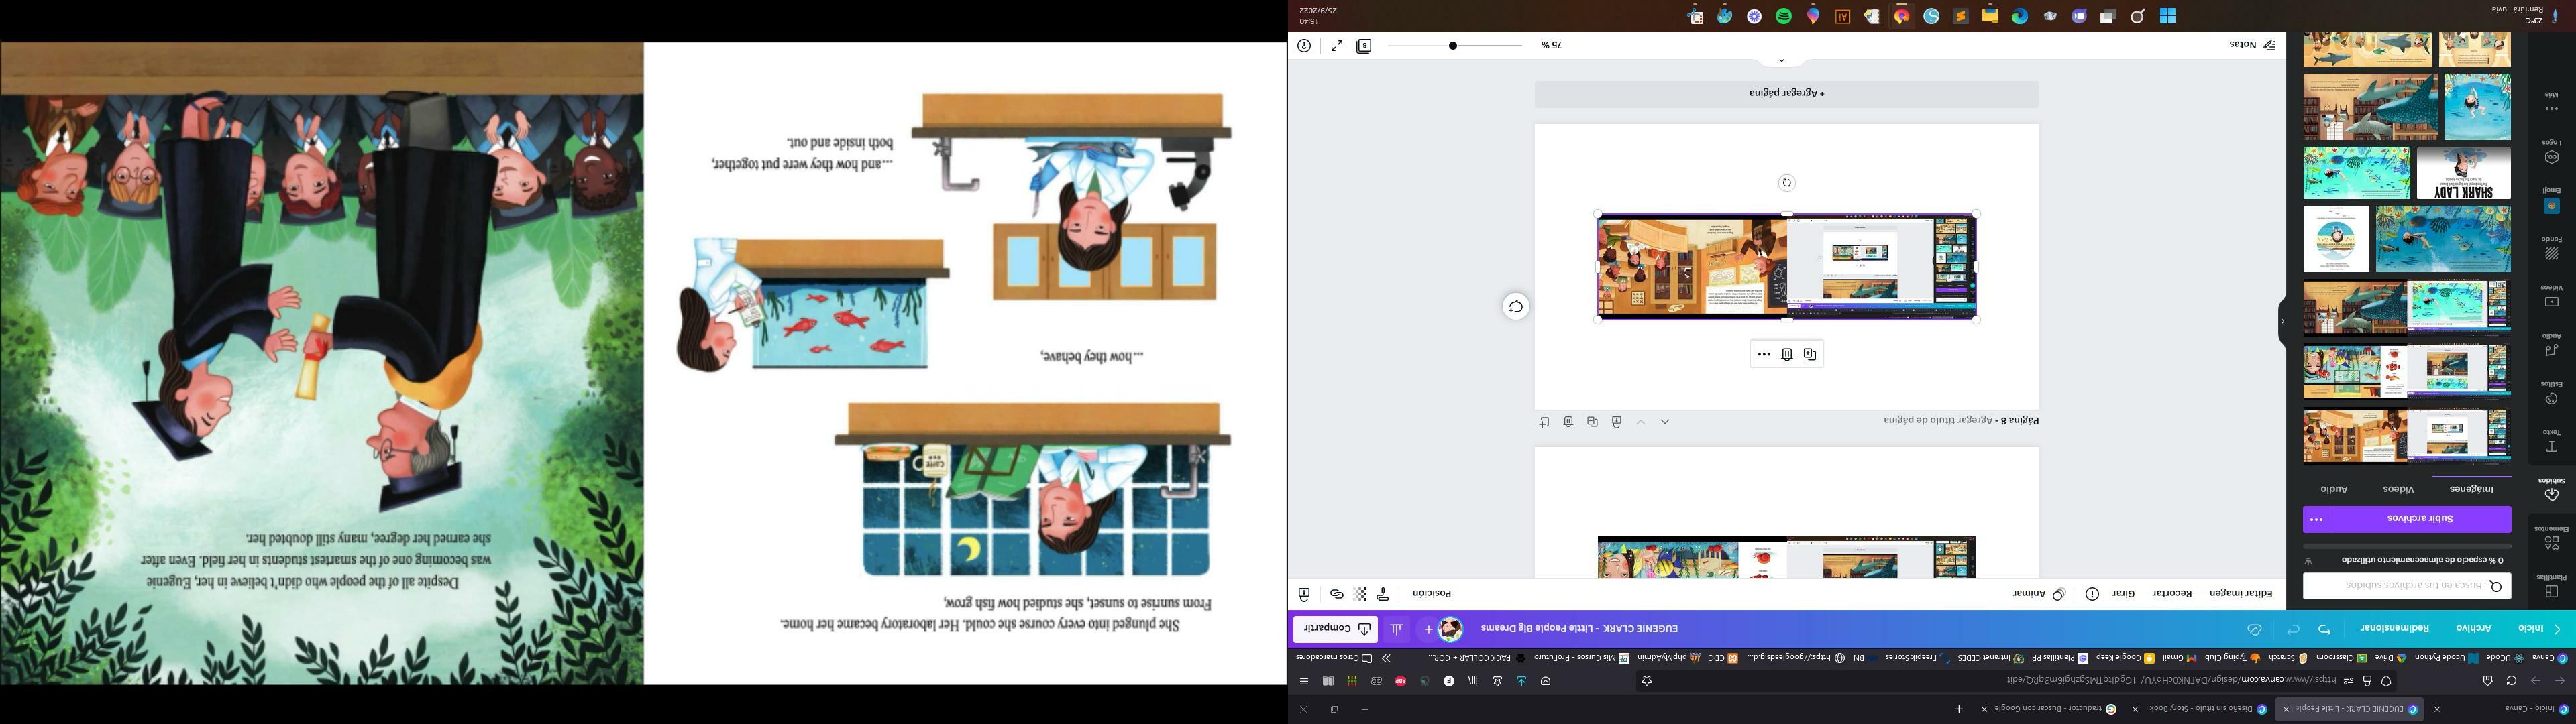Add a new page using Página 8 plus icon

pyautogui.click(x=1544, y=422)
